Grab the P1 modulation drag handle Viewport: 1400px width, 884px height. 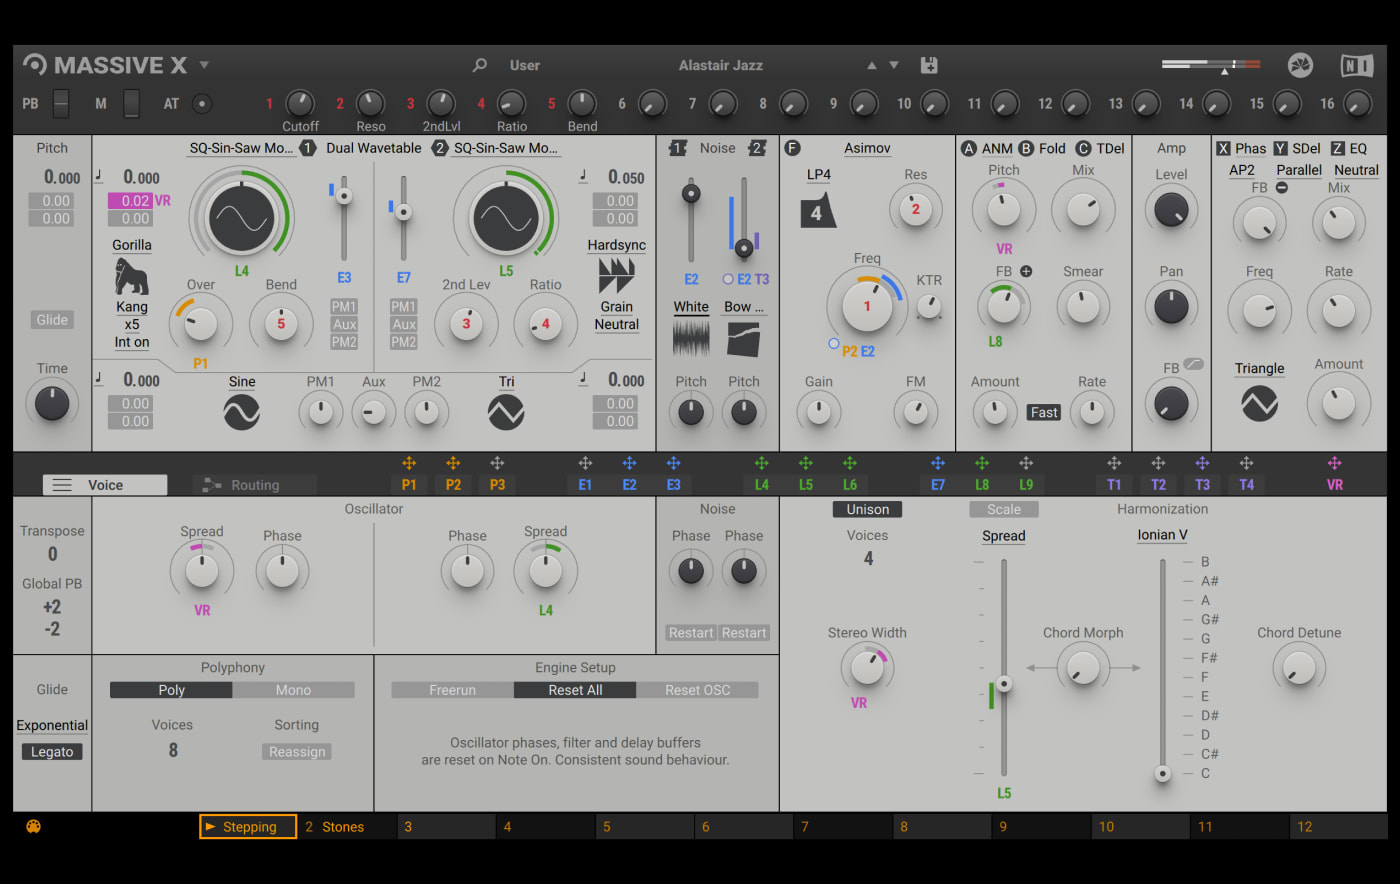409,463
